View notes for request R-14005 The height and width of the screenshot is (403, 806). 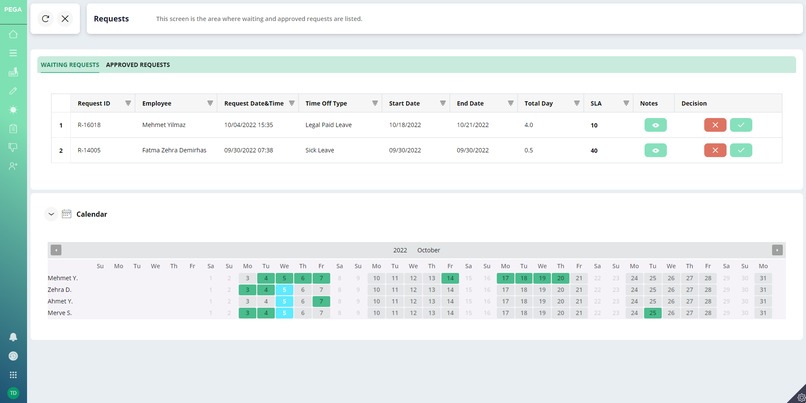coord(655,150)
